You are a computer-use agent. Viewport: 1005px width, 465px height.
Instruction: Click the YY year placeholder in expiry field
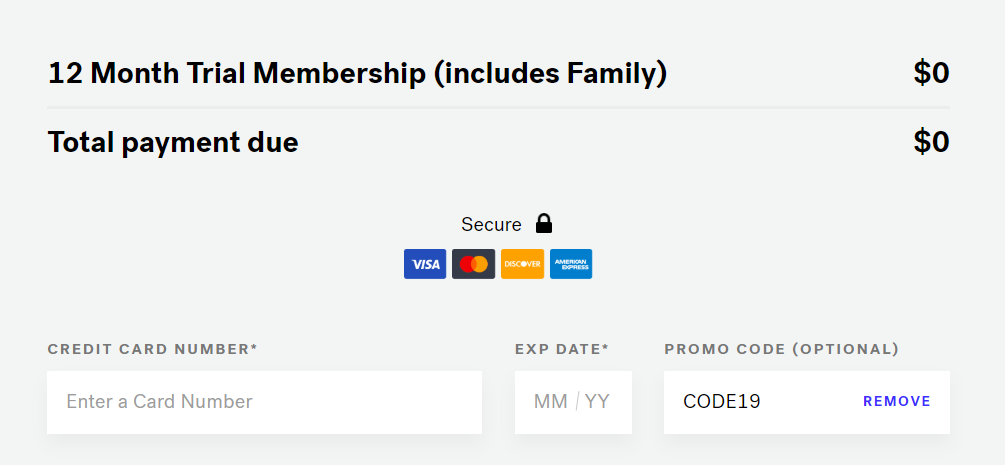click(x=597, y=402)
